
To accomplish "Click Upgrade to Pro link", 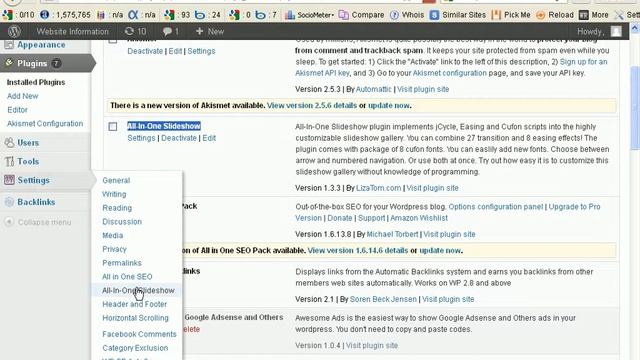I will coord(574,207).
